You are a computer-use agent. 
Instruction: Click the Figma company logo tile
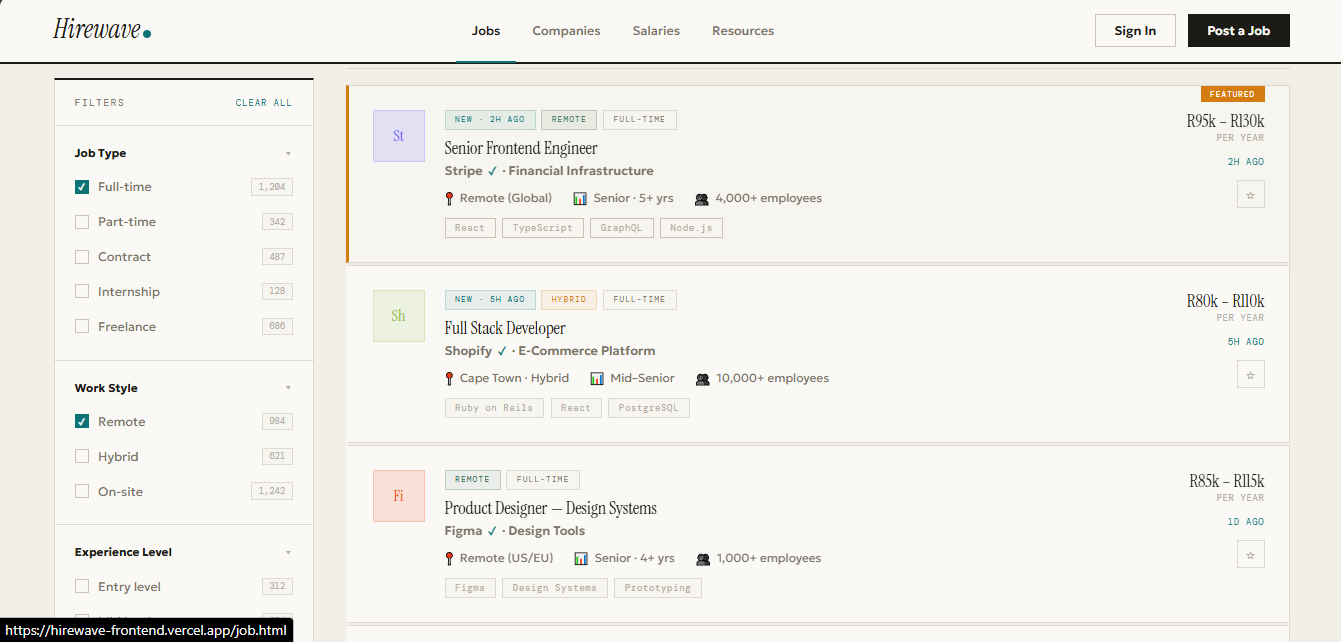click(x=398, y=496)
